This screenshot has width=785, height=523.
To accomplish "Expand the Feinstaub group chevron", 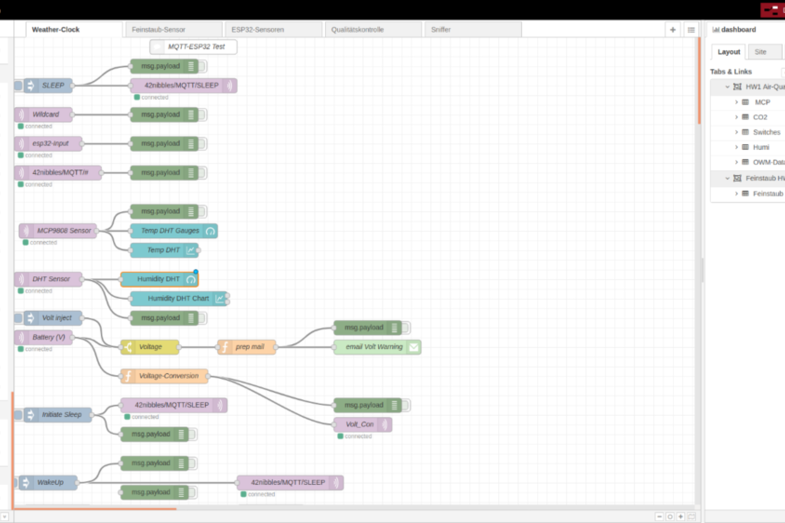I will [736, 194].
